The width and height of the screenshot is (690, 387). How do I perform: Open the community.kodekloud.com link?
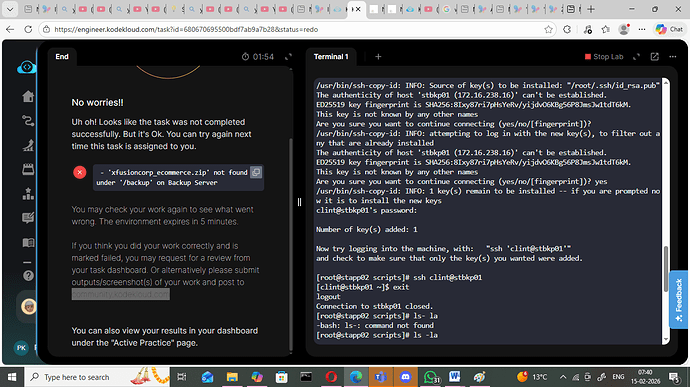click(121, 294)
